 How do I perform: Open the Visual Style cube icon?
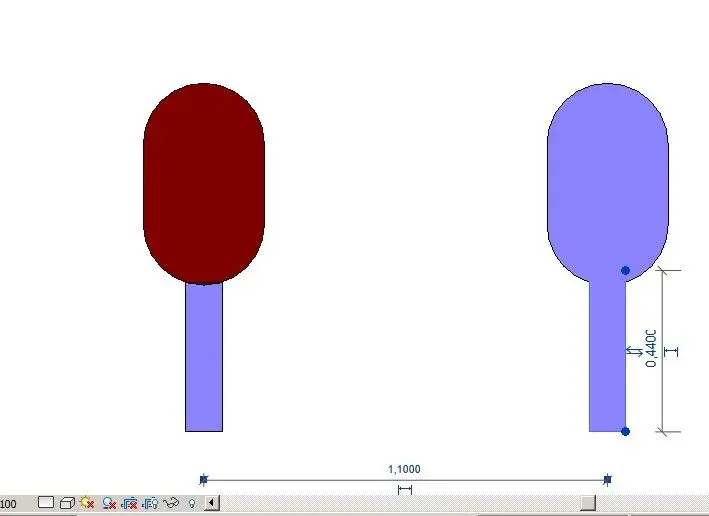tap(67, 503)
